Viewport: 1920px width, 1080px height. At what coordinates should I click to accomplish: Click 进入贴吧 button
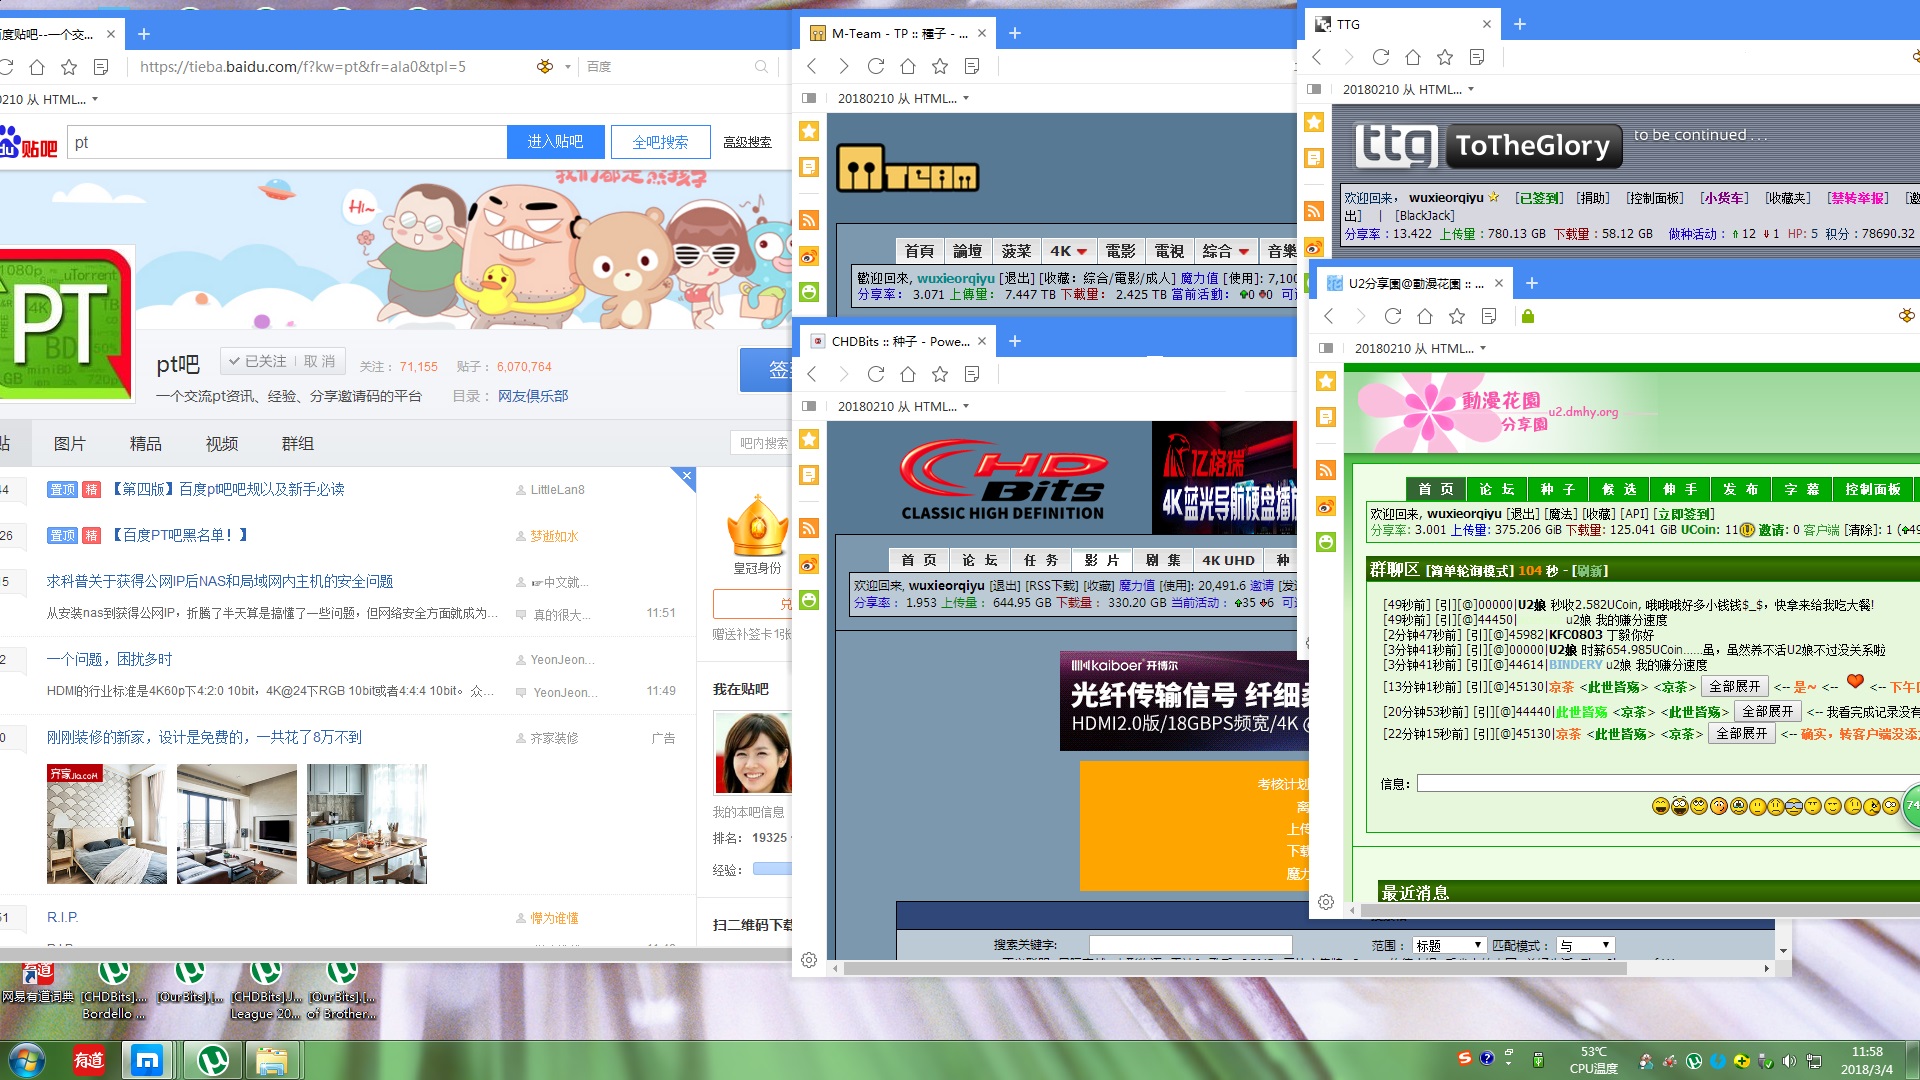pyautogui.click(x=555, y=142)
